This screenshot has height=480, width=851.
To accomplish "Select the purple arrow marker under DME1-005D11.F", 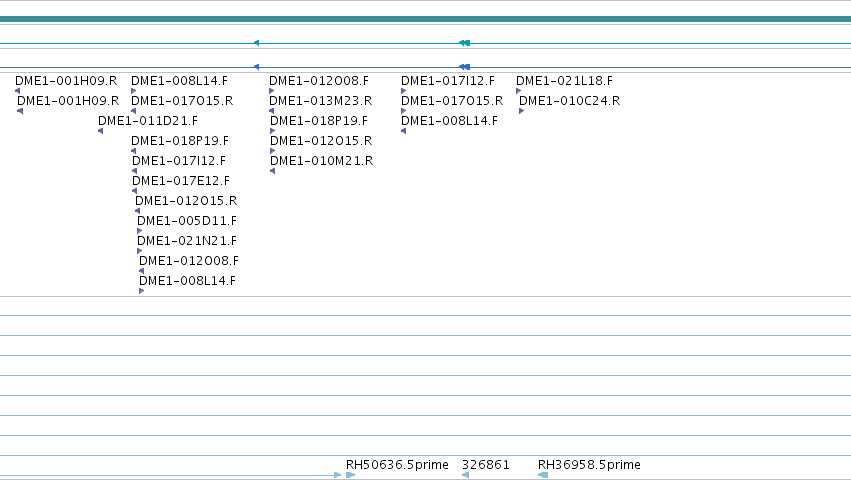I will pos(139,231).
